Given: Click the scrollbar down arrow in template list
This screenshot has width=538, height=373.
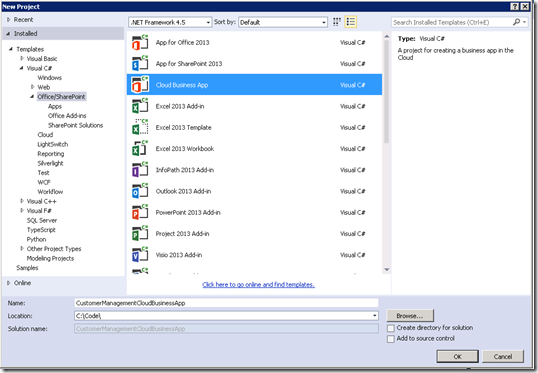Looking at the screenshot, I should click(386, 270).
